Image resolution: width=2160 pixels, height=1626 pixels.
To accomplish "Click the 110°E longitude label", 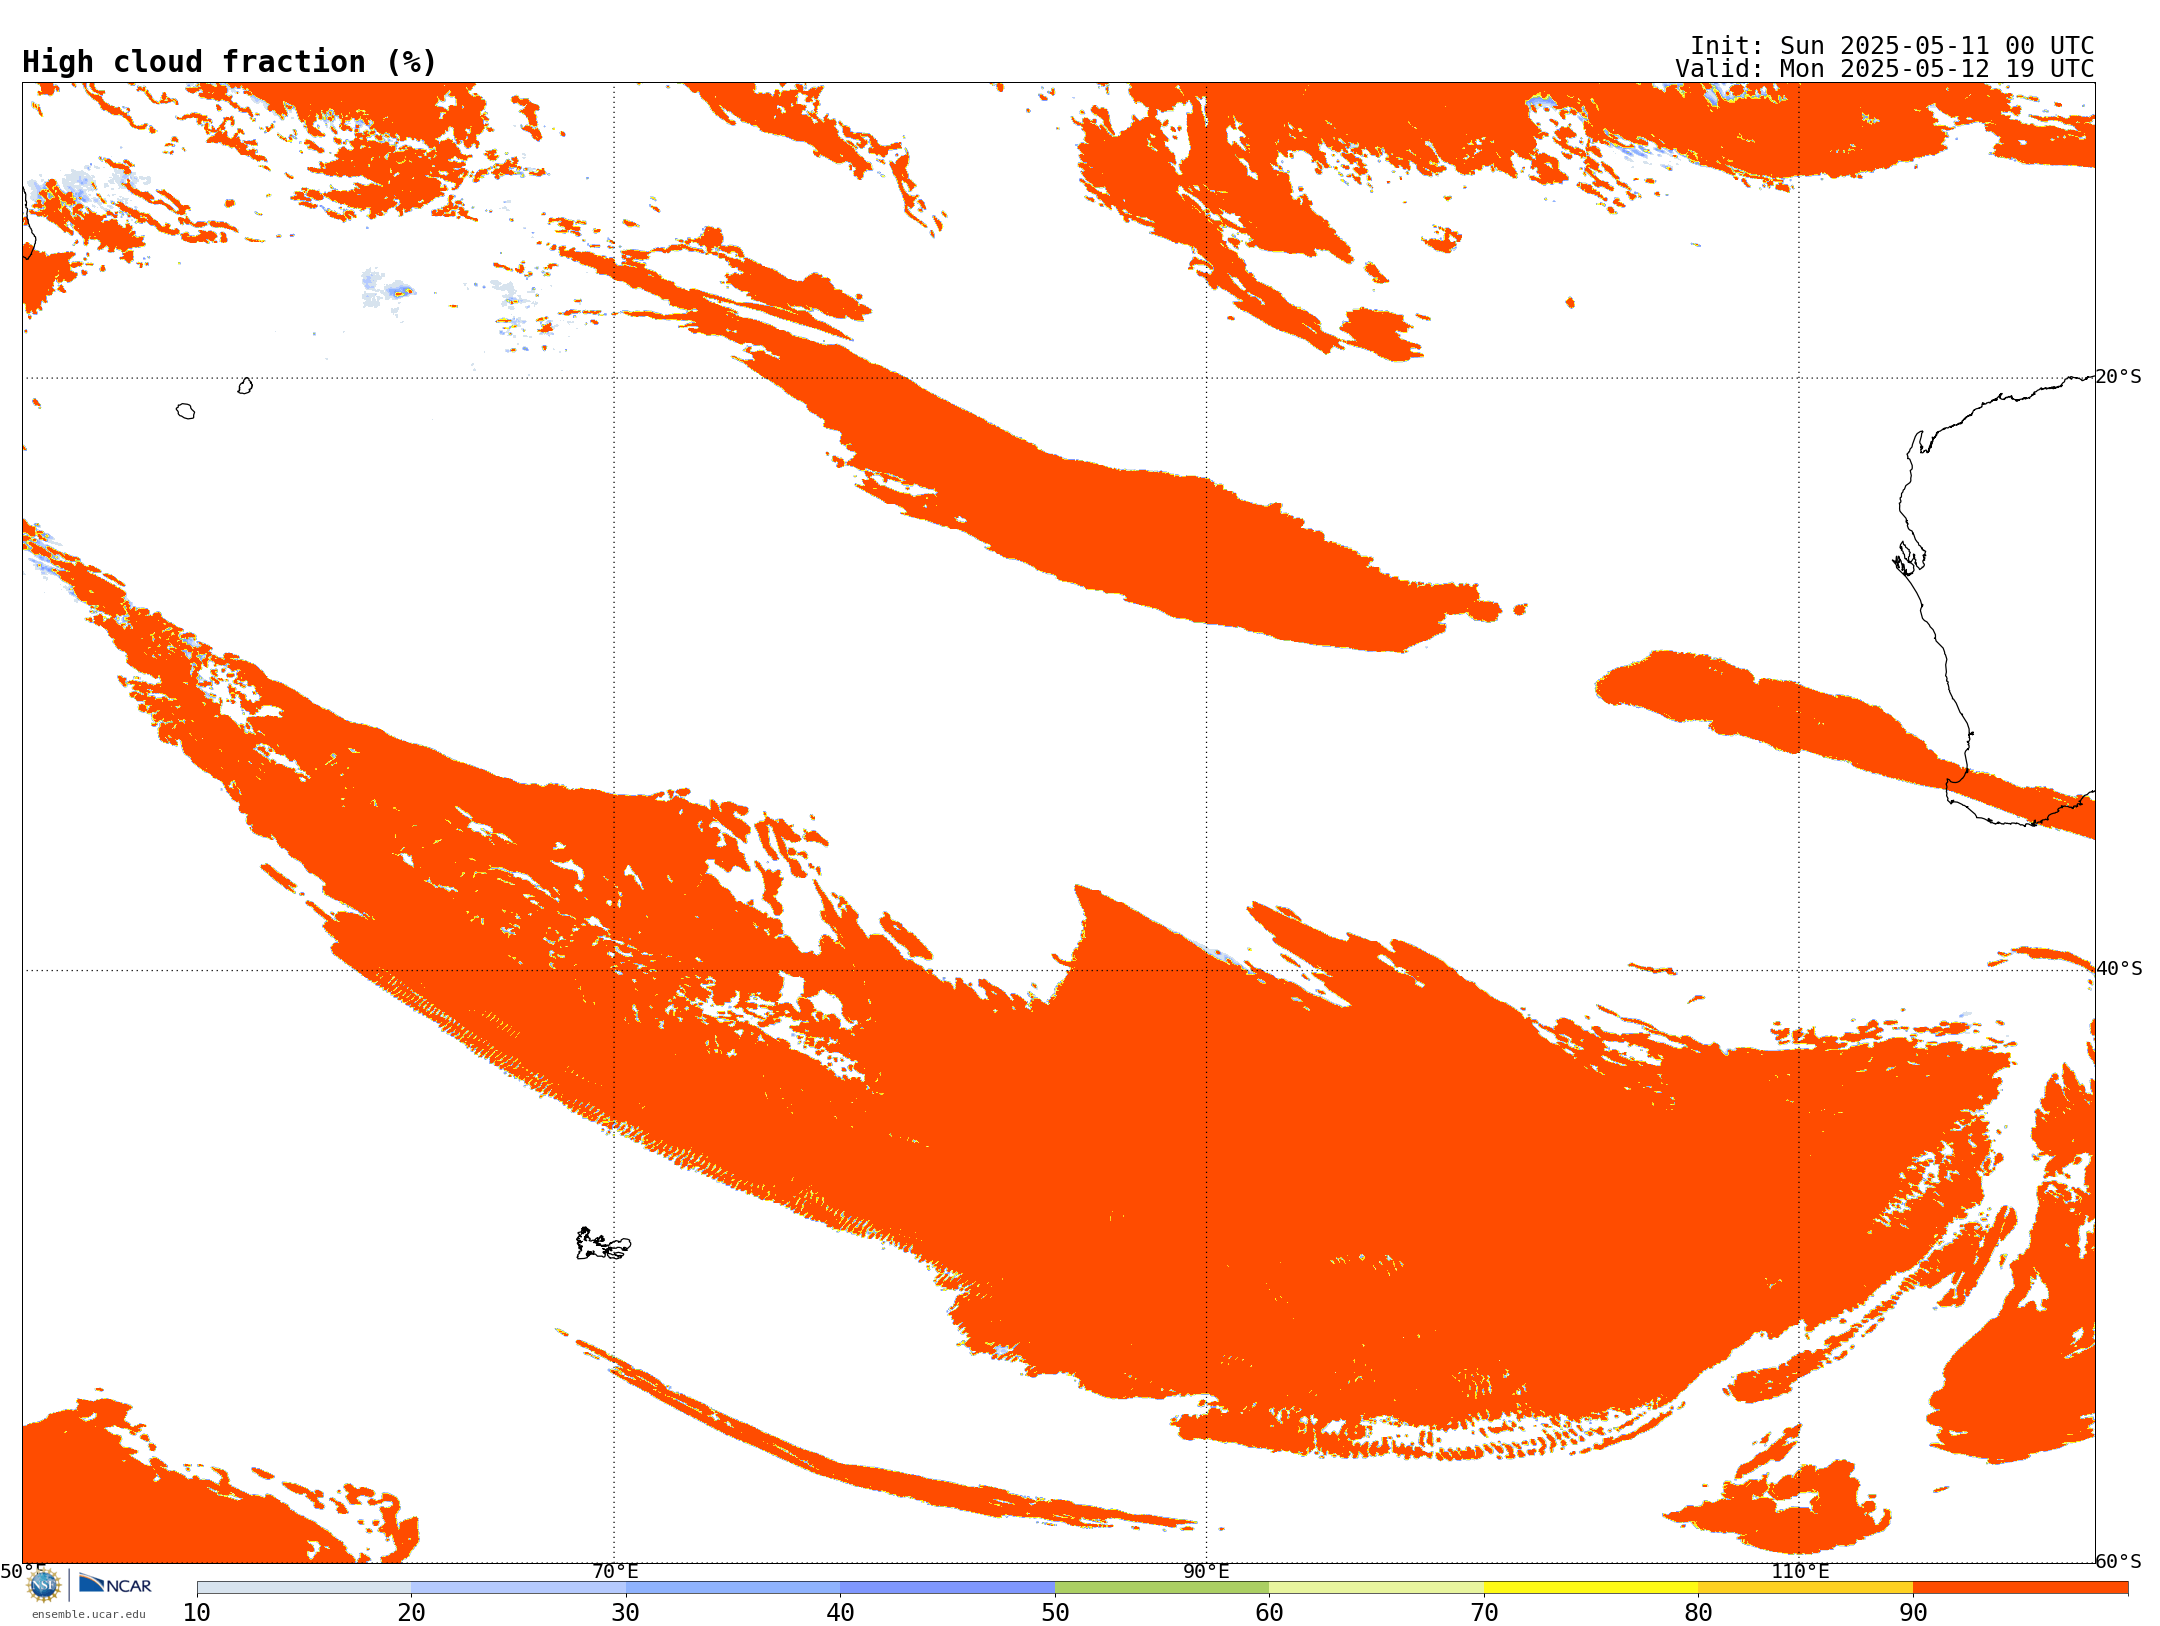I will point(1800,1571).
